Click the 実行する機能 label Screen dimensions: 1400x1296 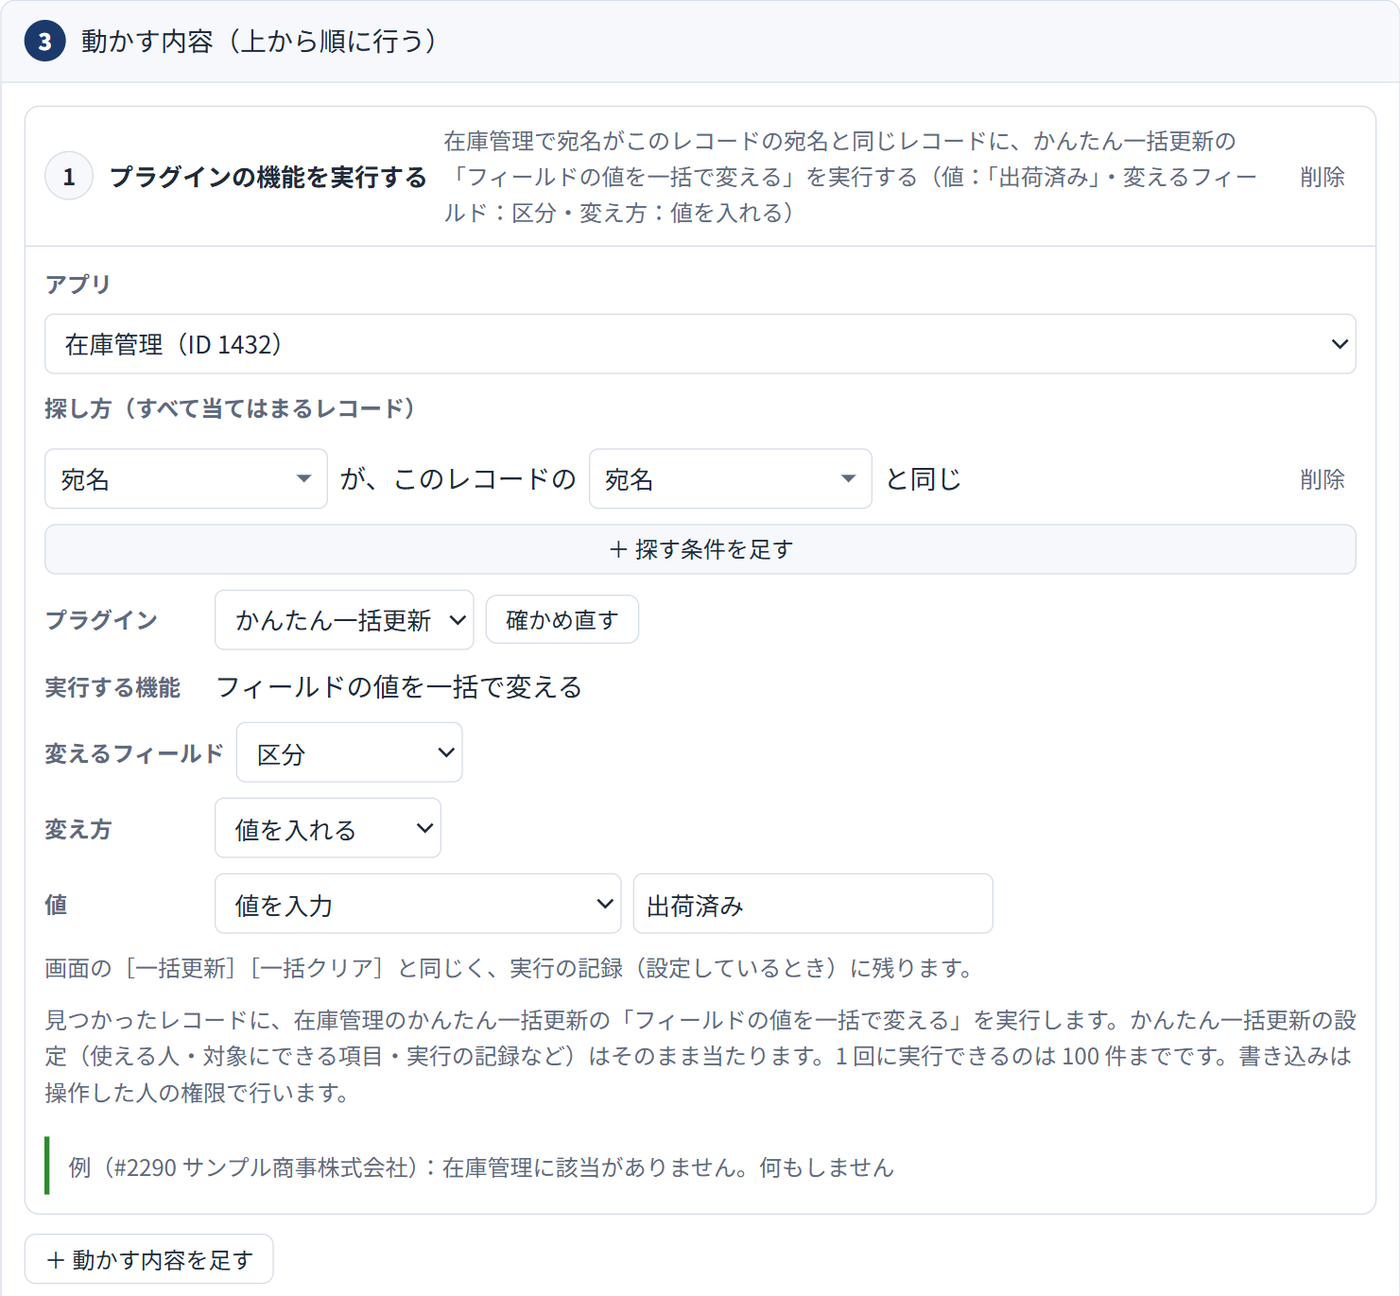point(113,687)
